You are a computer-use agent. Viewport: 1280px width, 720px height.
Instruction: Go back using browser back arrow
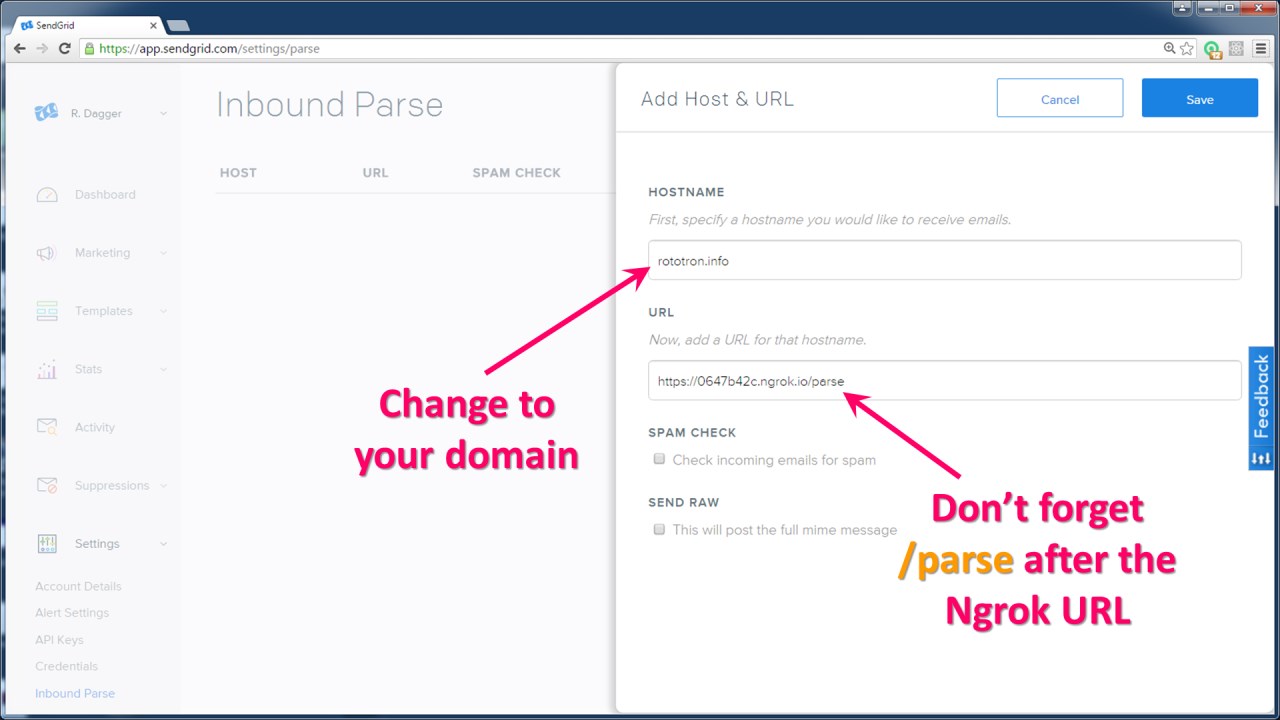tap(19, 48)
